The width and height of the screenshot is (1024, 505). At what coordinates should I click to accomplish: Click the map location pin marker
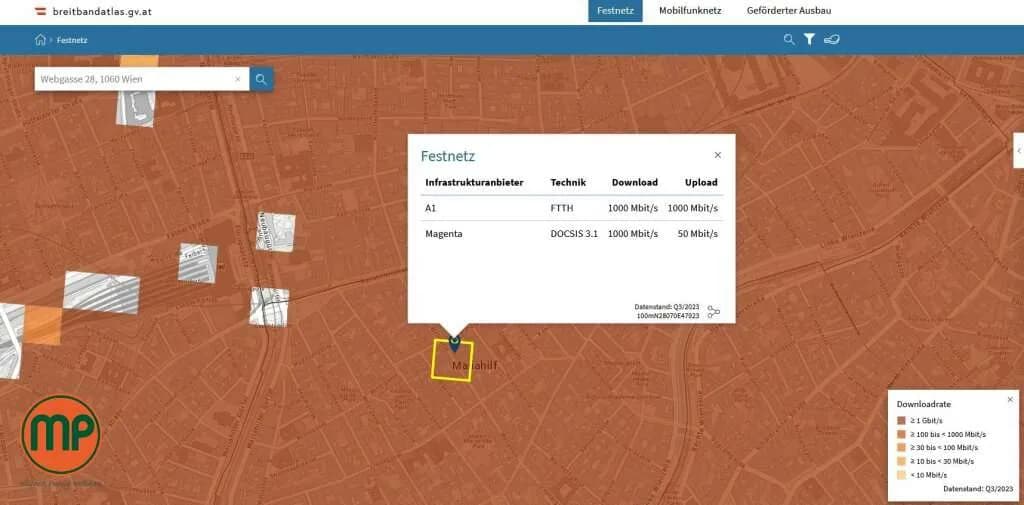pos(455,343)
